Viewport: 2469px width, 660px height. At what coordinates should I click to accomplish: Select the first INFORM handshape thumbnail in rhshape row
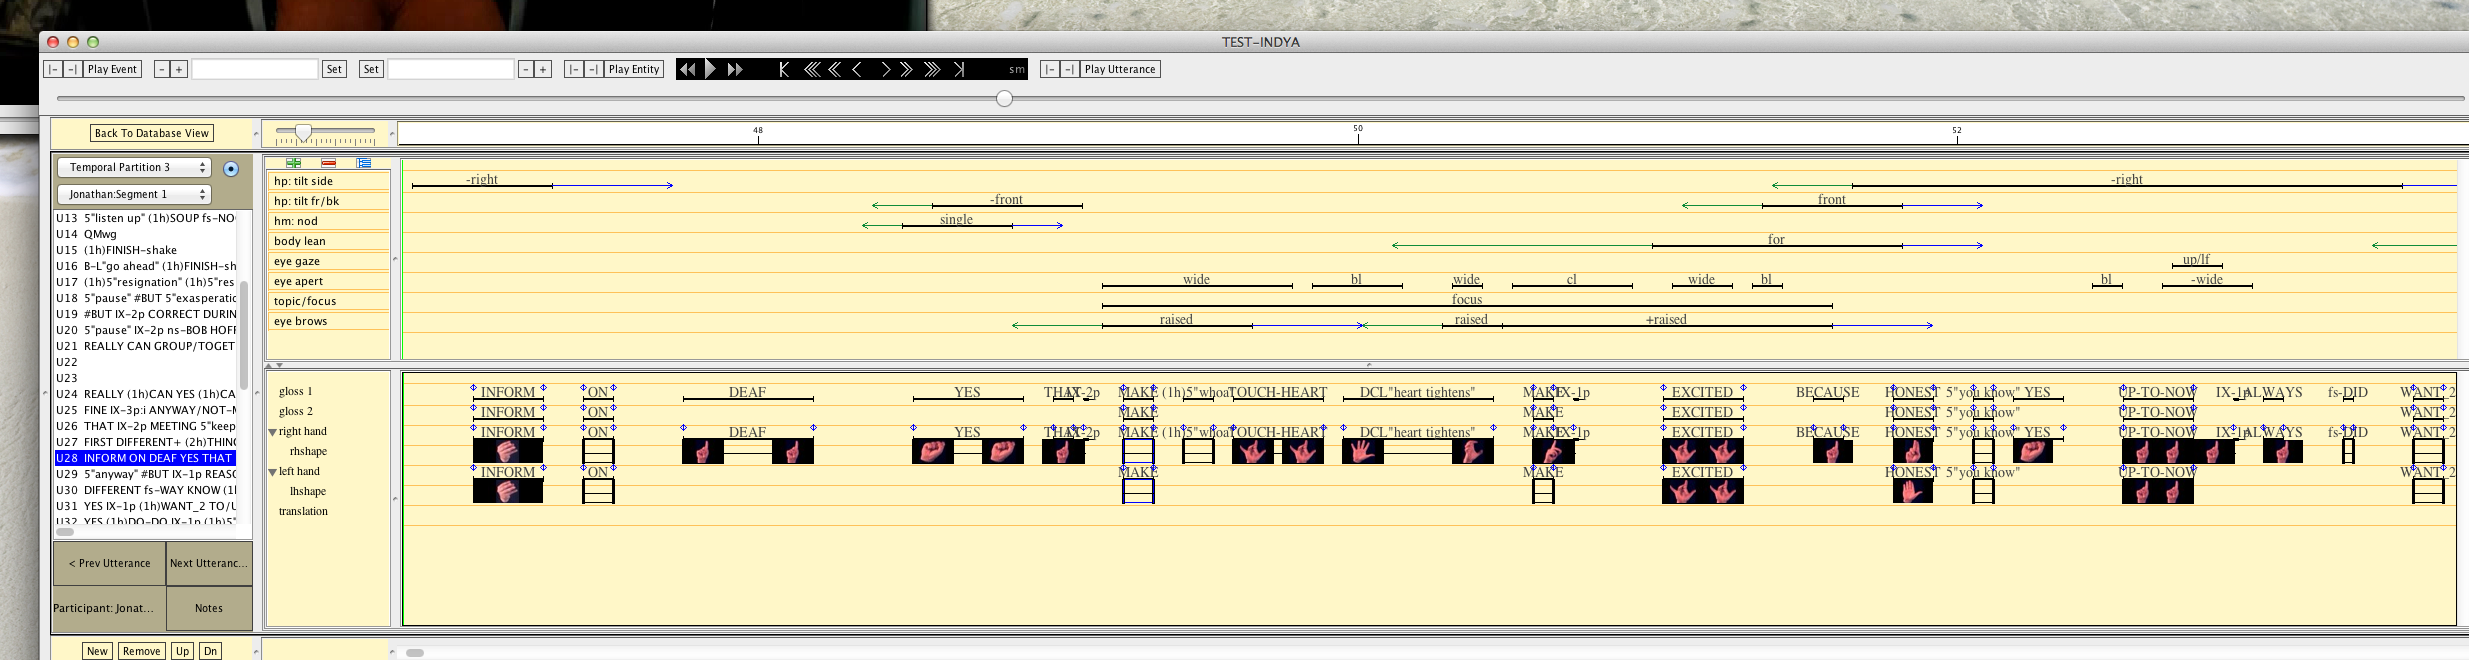508,452
